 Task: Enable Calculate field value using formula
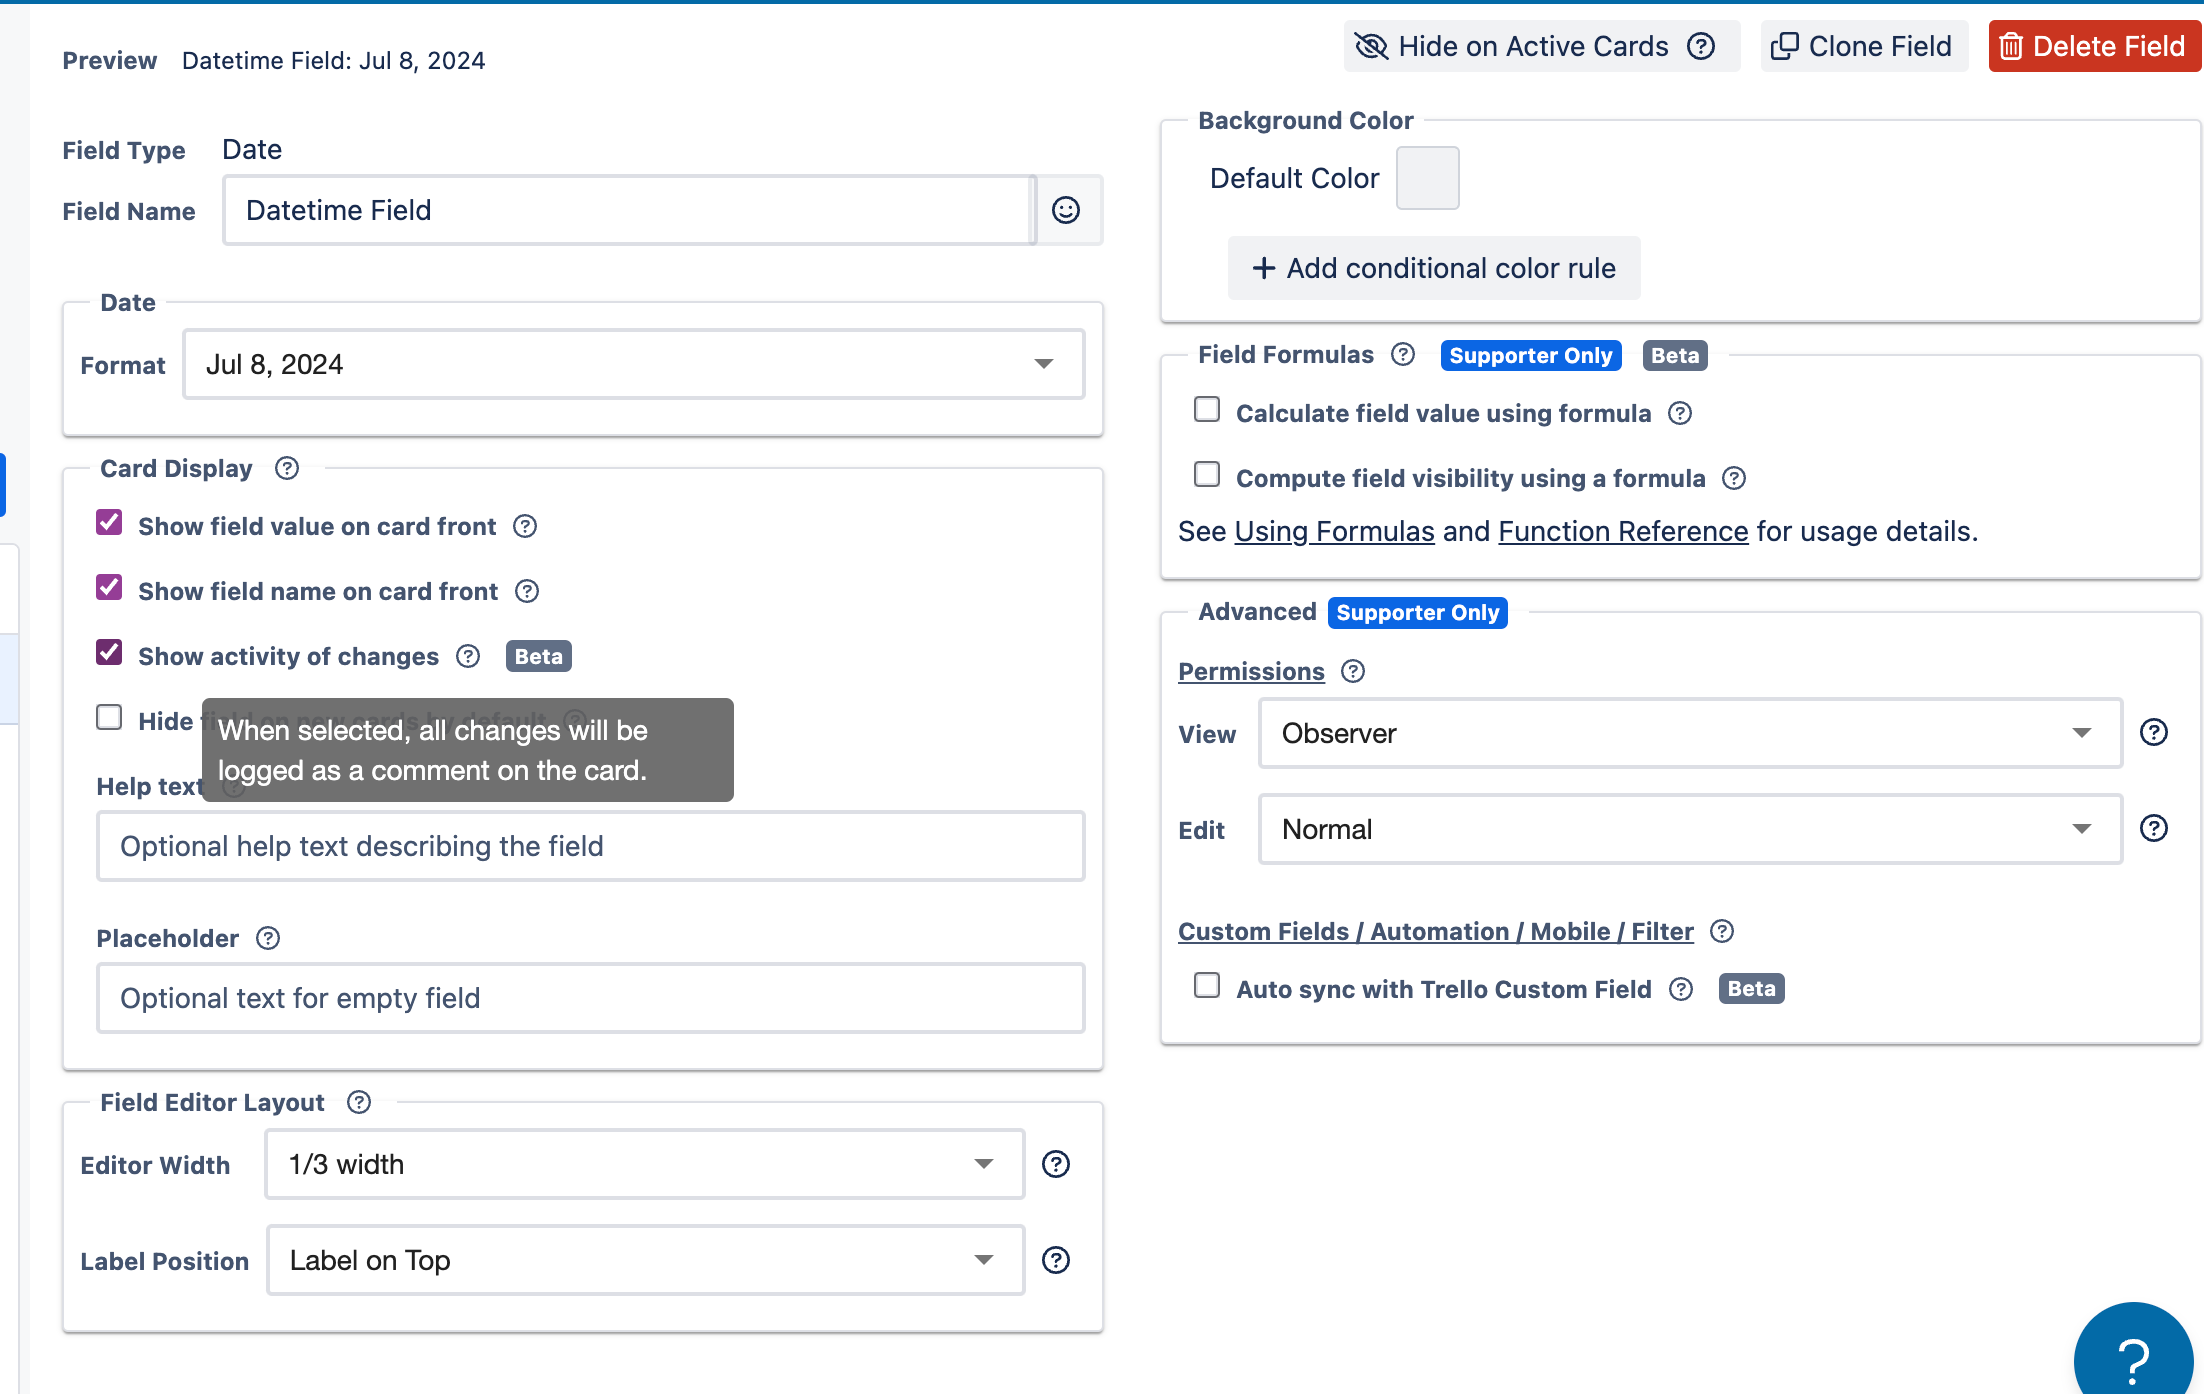point(1207,410)
